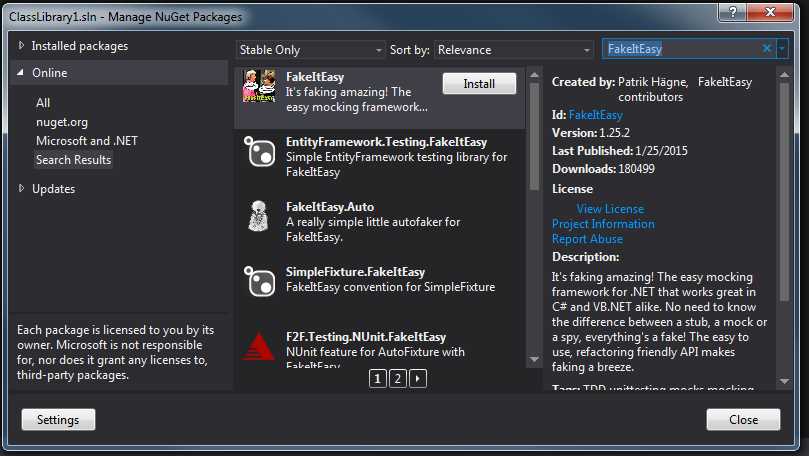Select Microsoft and .NET source
Viewport: 809px width, 456px height.
87,141
